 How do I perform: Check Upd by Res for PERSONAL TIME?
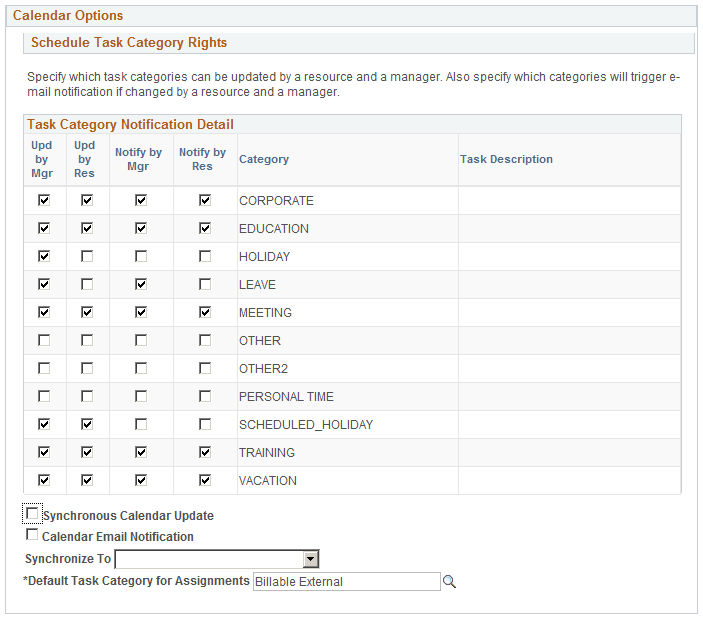coord(87,396)
